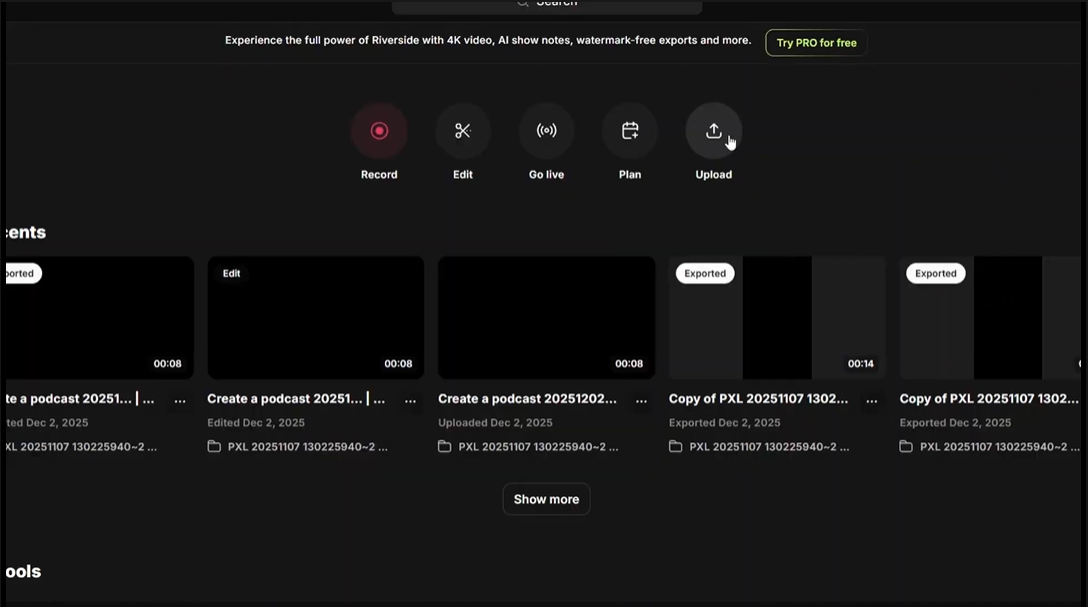
Task: Open the PXL folder link under the Copy of PXL 00:14 item
Action: coord(769,447)
